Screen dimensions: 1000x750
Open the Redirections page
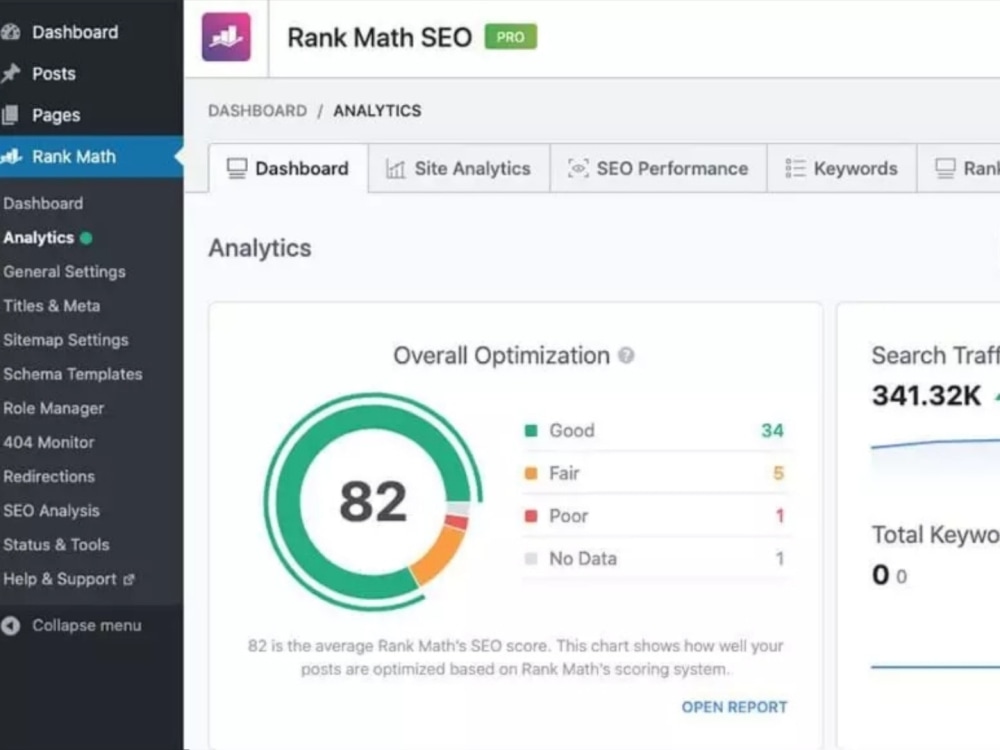(x=49, y=476)
